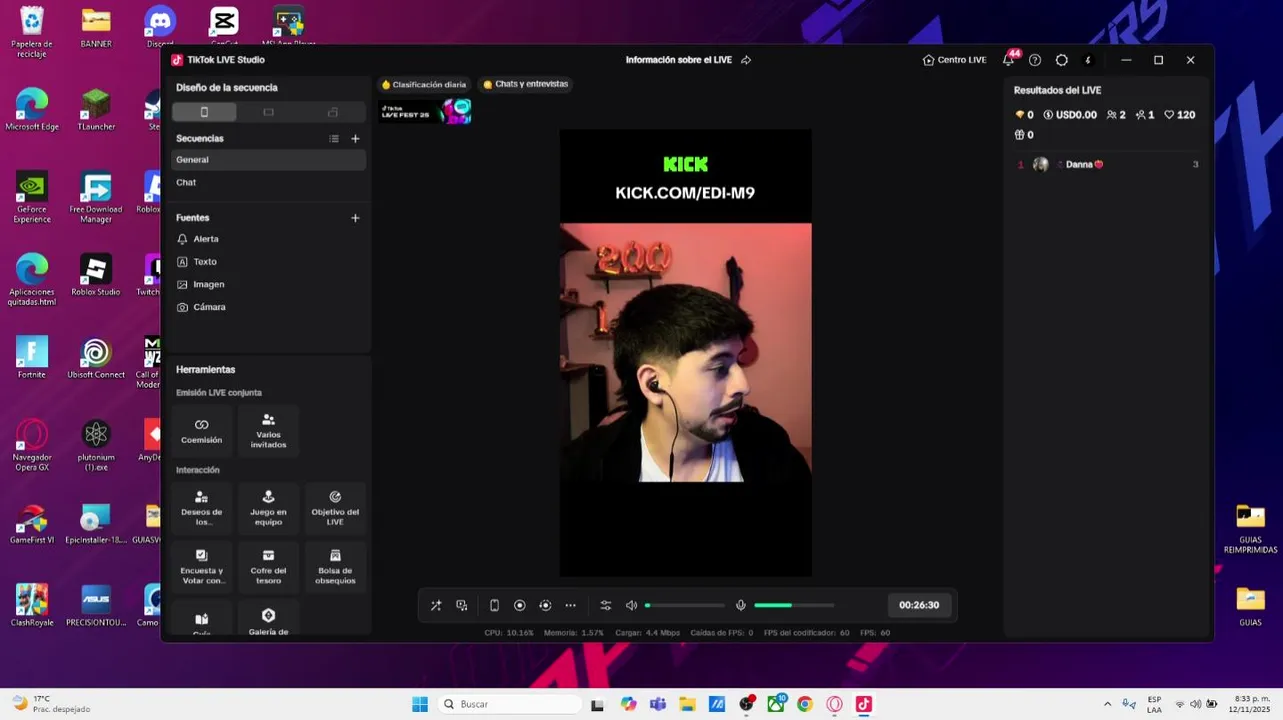Open the Fortnite desktop shortcut
1283x720 pixels.
[32, 358]
